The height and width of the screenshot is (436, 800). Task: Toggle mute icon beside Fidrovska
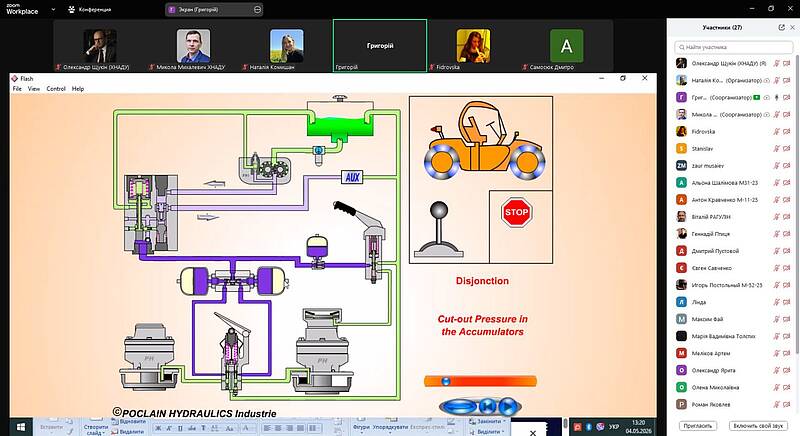pyautogui.click(x=777, y=132)
